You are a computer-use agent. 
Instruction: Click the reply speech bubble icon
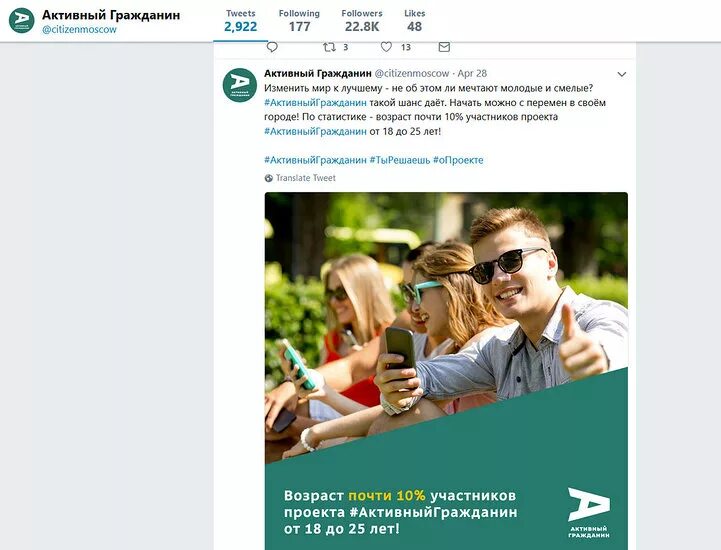[x=272, y=47]
